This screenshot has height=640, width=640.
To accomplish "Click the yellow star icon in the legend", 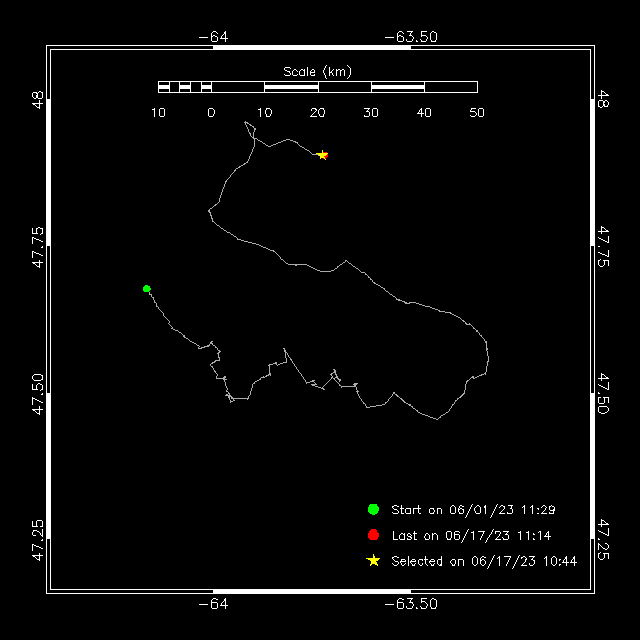I will [x=373, y=560].
